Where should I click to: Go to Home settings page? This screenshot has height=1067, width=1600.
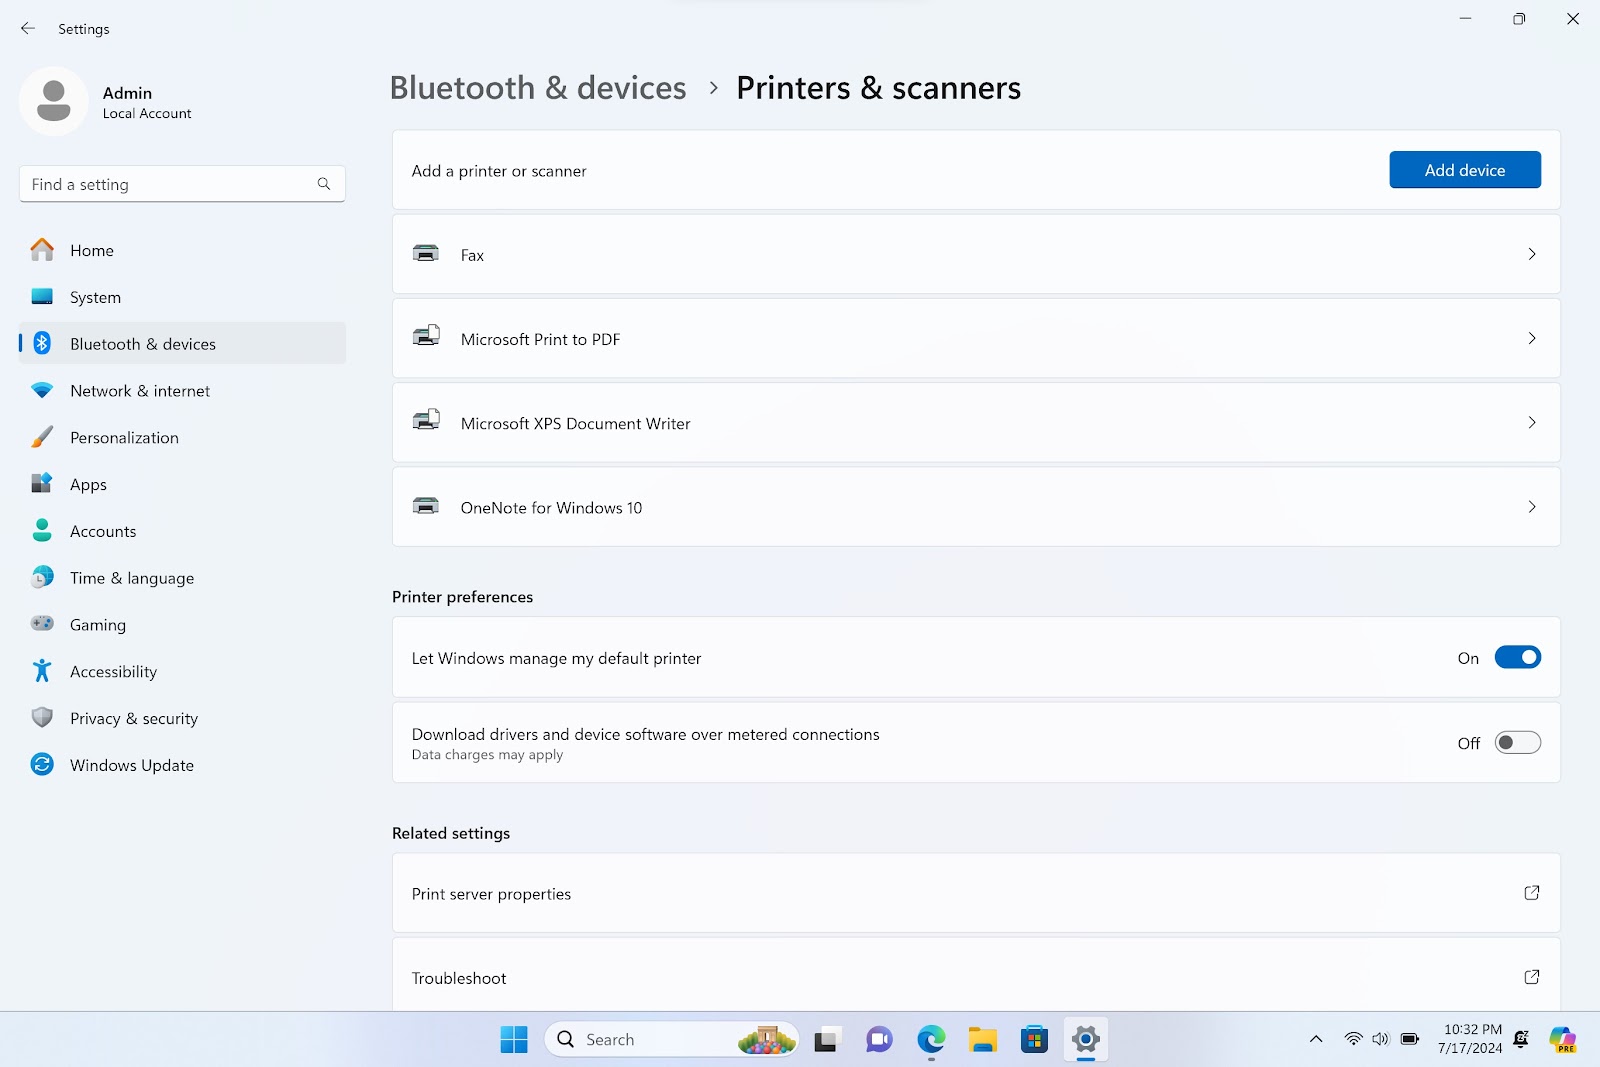[182, 250]
